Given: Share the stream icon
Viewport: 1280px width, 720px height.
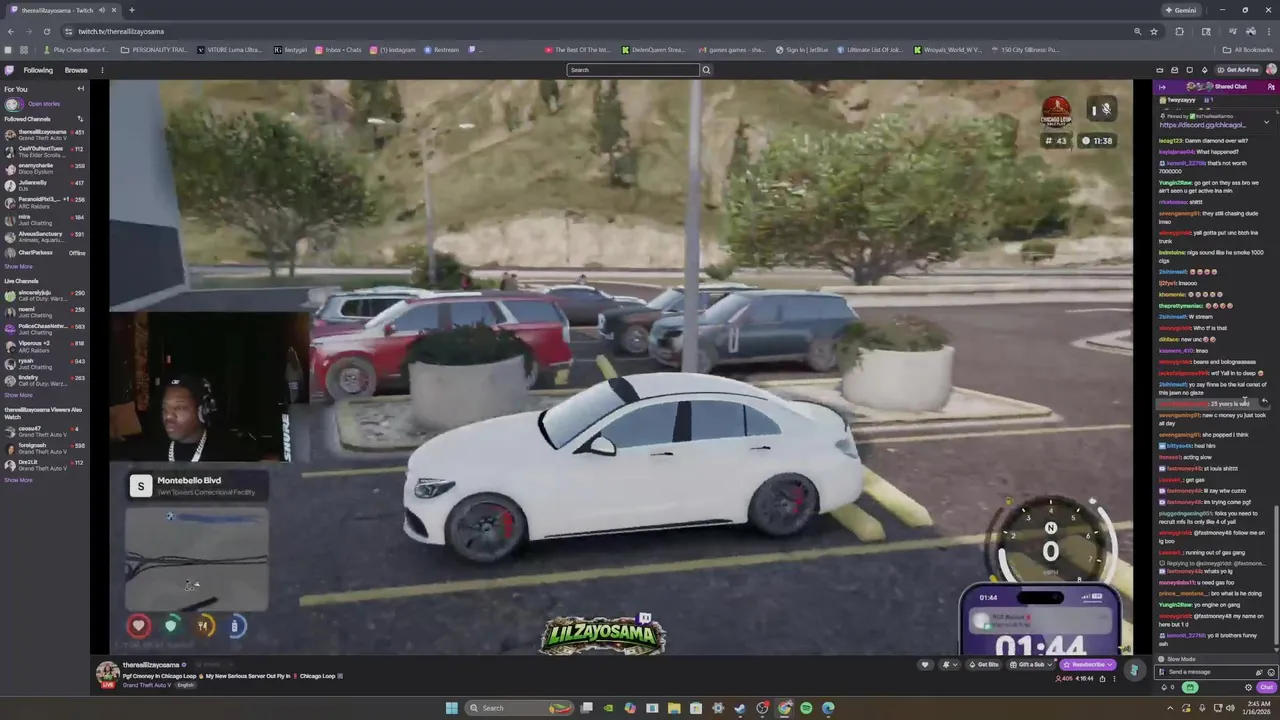Looking at the screenshot, I should coord(1103,679).
